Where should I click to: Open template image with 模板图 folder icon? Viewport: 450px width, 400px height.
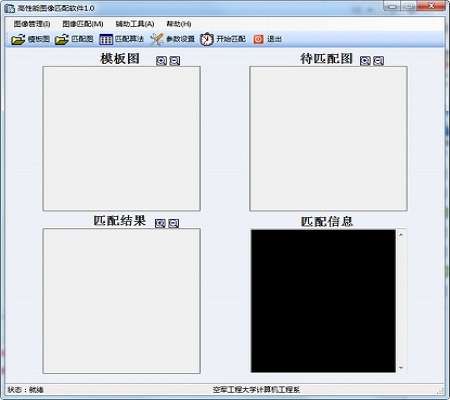point(18,39)
